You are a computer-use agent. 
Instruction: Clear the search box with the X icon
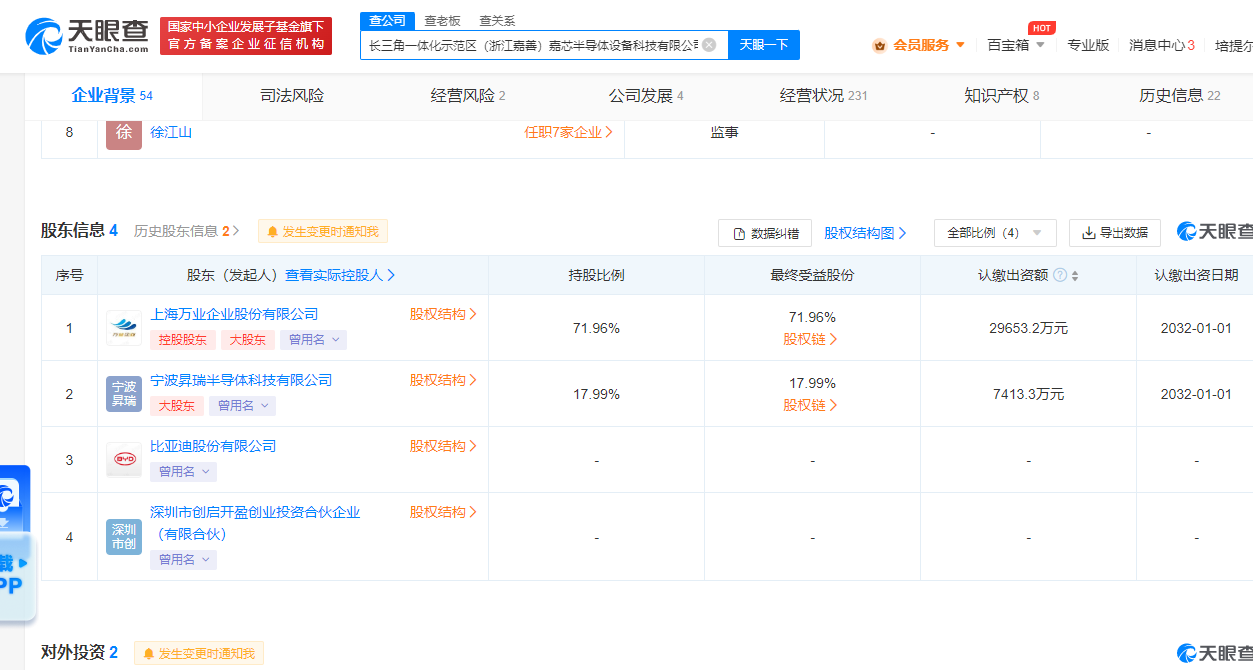(709, 44)
